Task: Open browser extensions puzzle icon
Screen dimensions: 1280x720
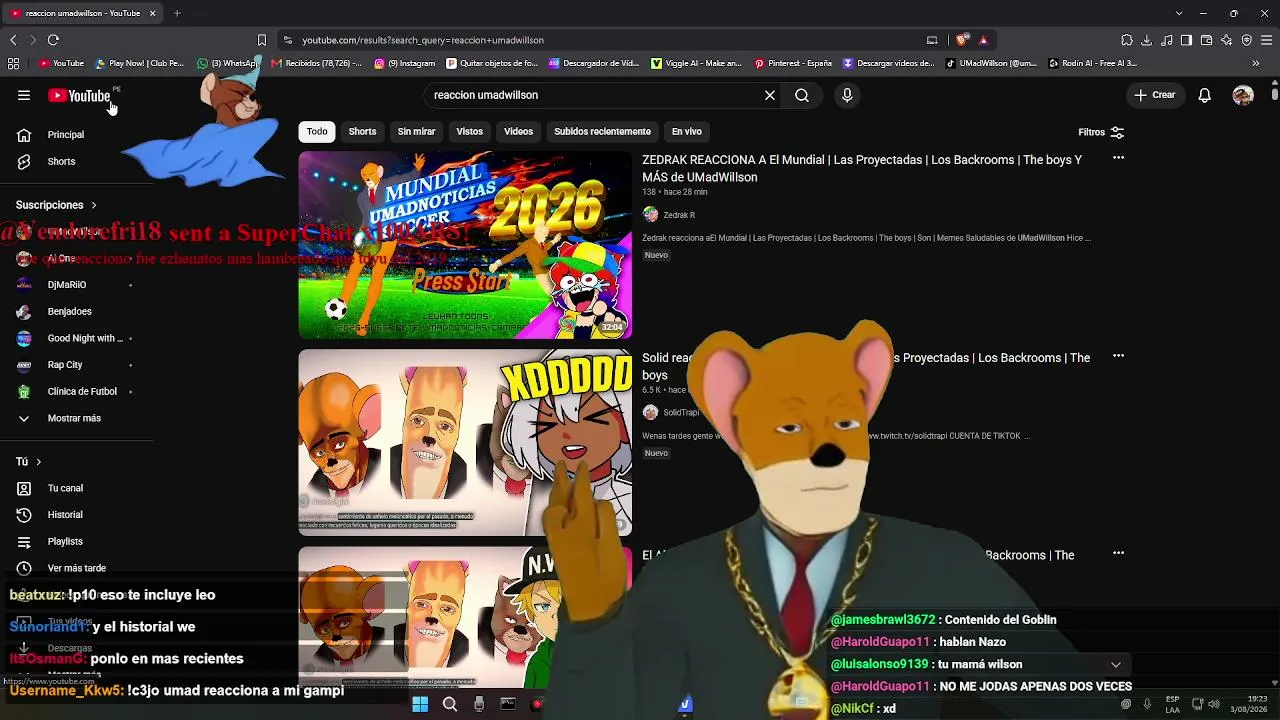Action: (x=1127, y=40)
